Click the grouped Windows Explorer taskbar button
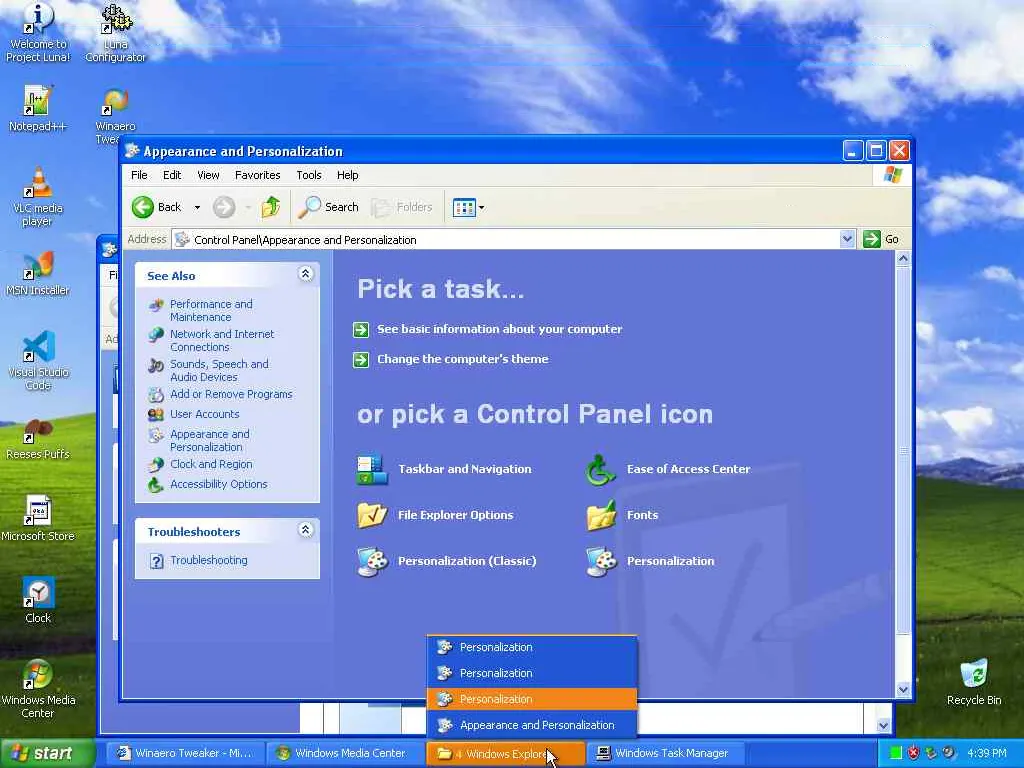Image resolution: width=1024 pixels, height=768 pixels. (505, 754)
